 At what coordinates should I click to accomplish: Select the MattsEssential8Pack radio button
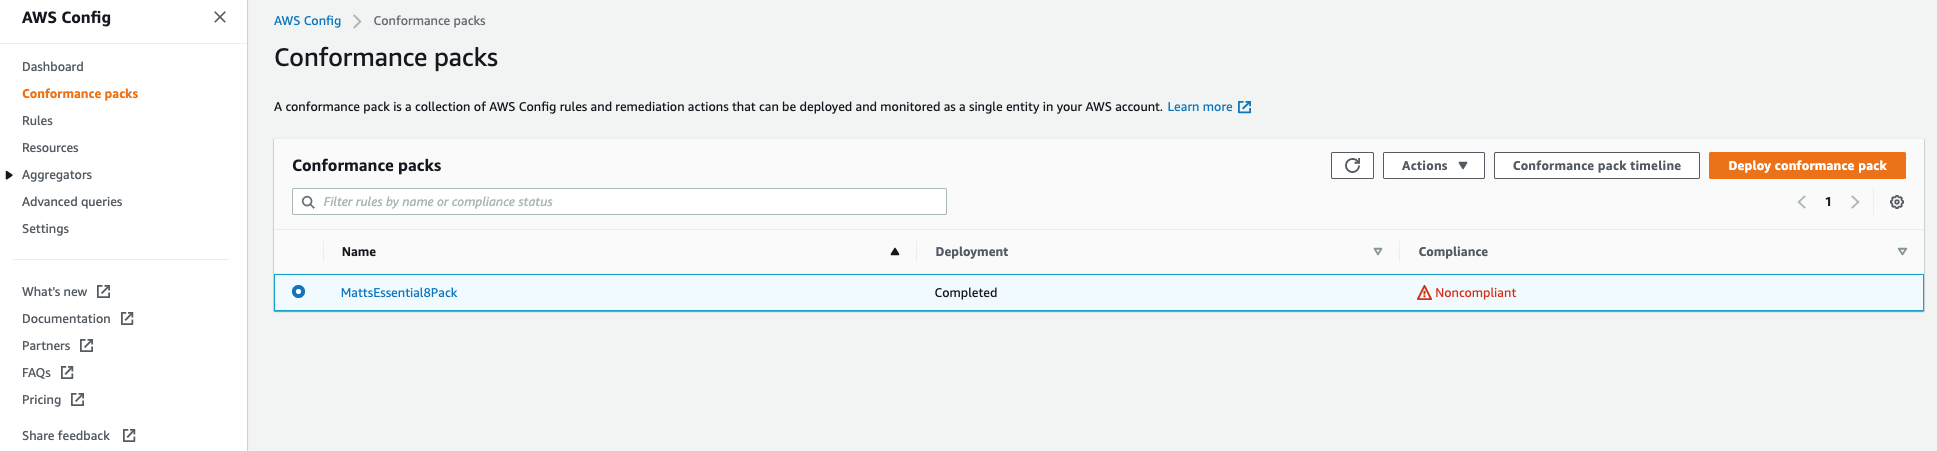[x=298, y=292]
